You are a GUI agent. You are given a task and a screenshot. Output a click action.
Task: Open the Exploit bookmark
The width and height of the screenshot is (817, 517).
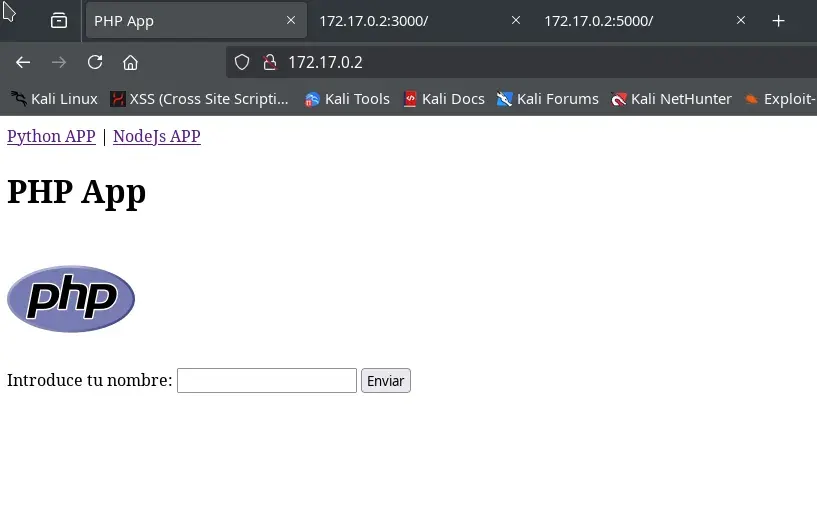(x=780, y=99)
